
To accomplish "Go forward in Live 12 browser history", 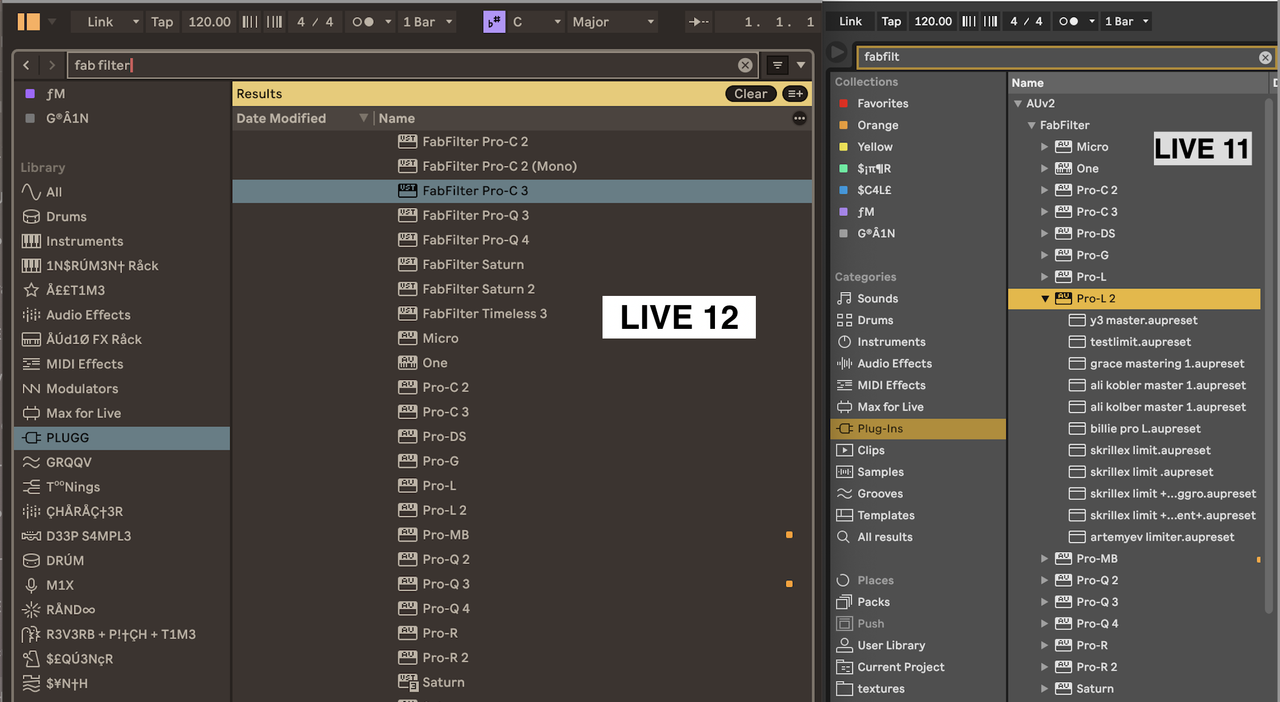I will (x=52, y=65).
